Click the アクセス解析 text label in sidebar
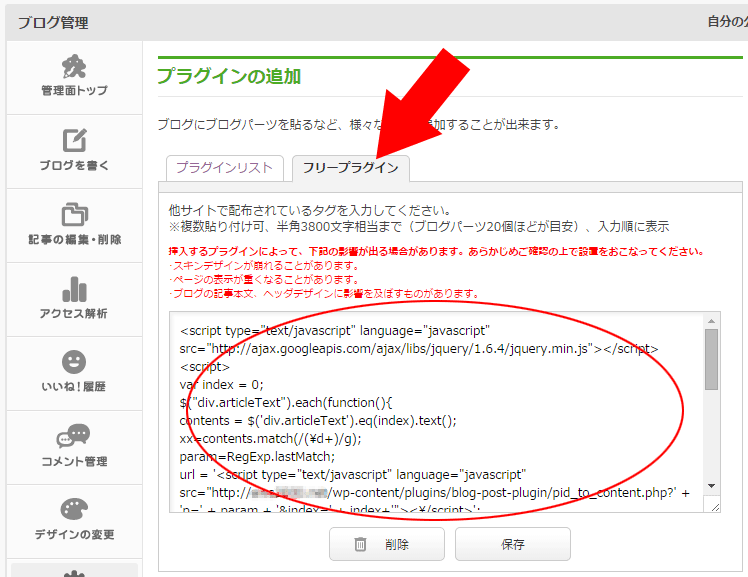This screenshot has height=577, width=748. 74,314
